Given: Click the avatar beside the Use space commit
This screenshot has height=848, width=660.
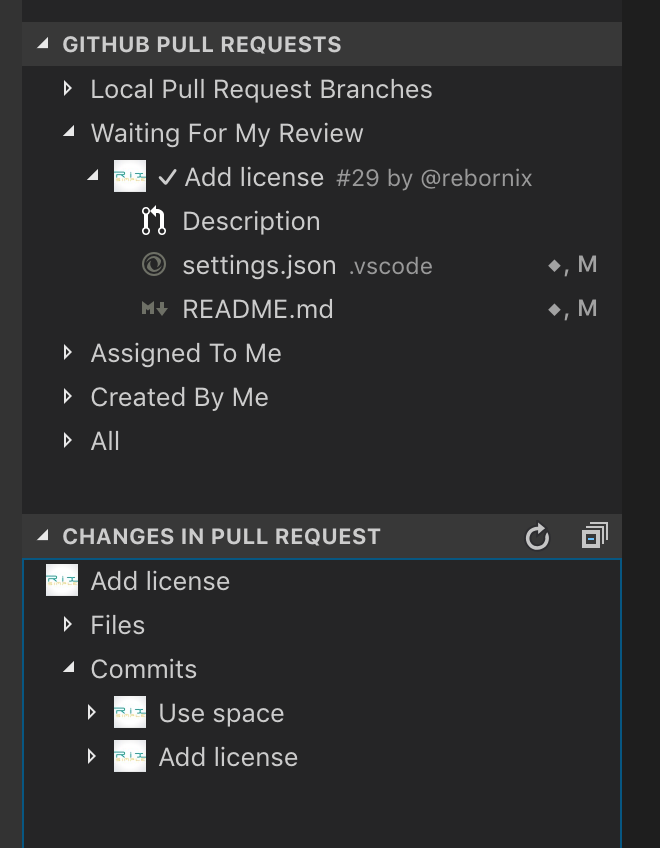Looking at the screenshot, I should 130,713.
